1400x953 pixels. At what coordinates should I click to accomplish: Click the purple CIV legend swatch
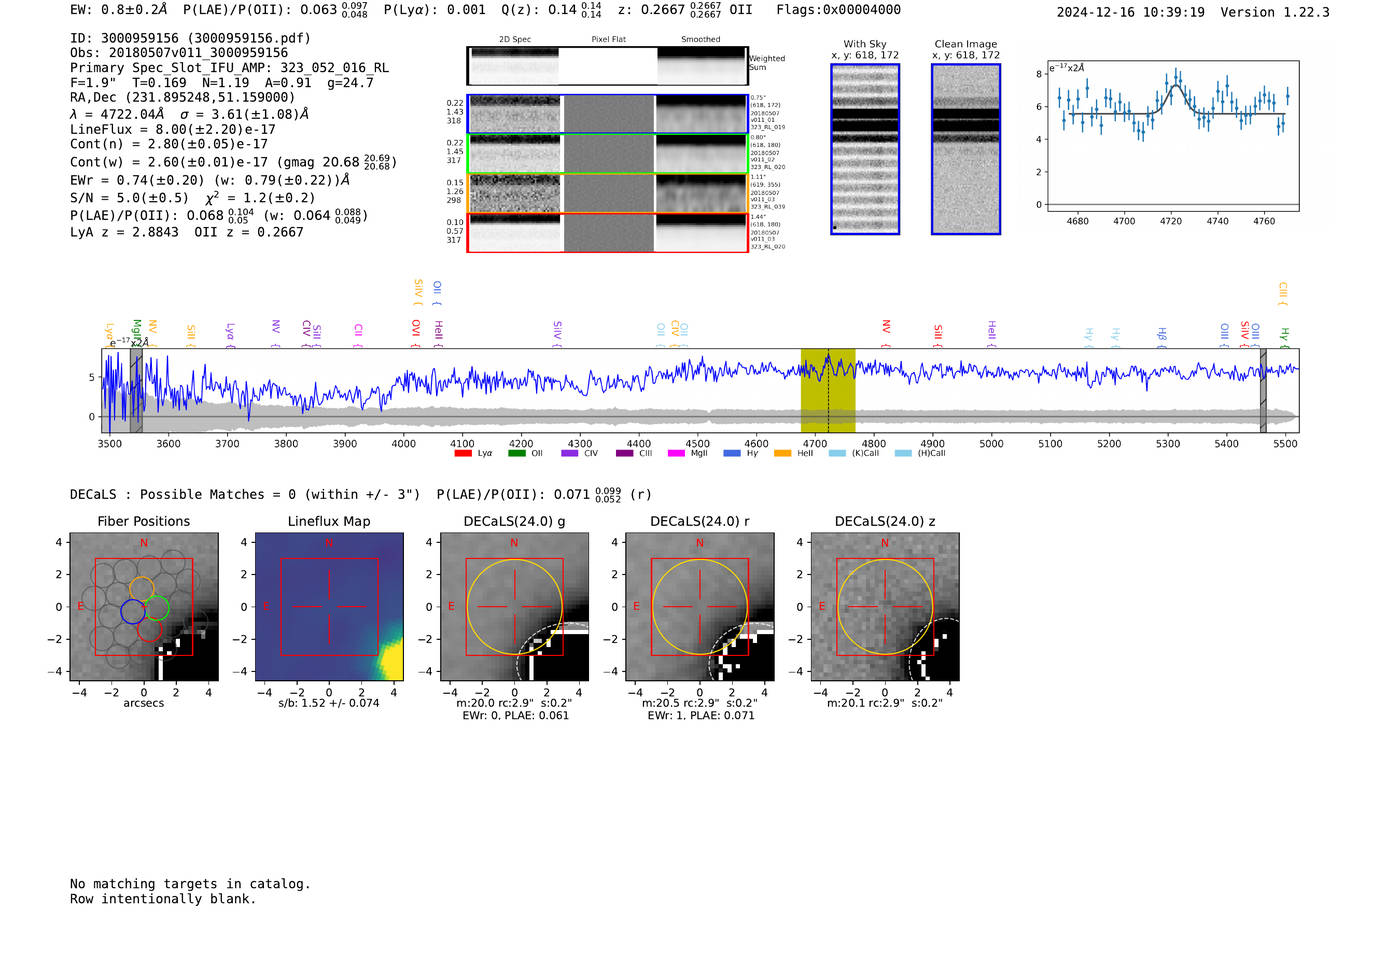tap(570, 453)
